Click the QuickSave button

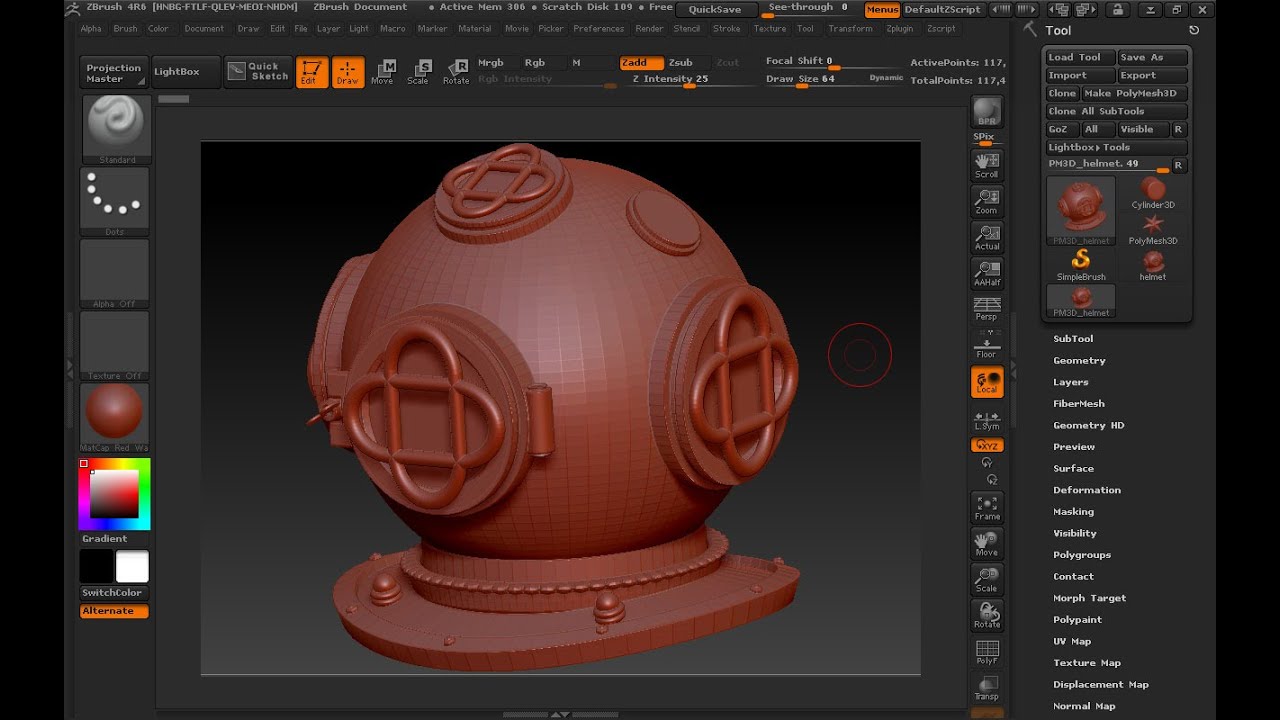[x=716, y=9]
